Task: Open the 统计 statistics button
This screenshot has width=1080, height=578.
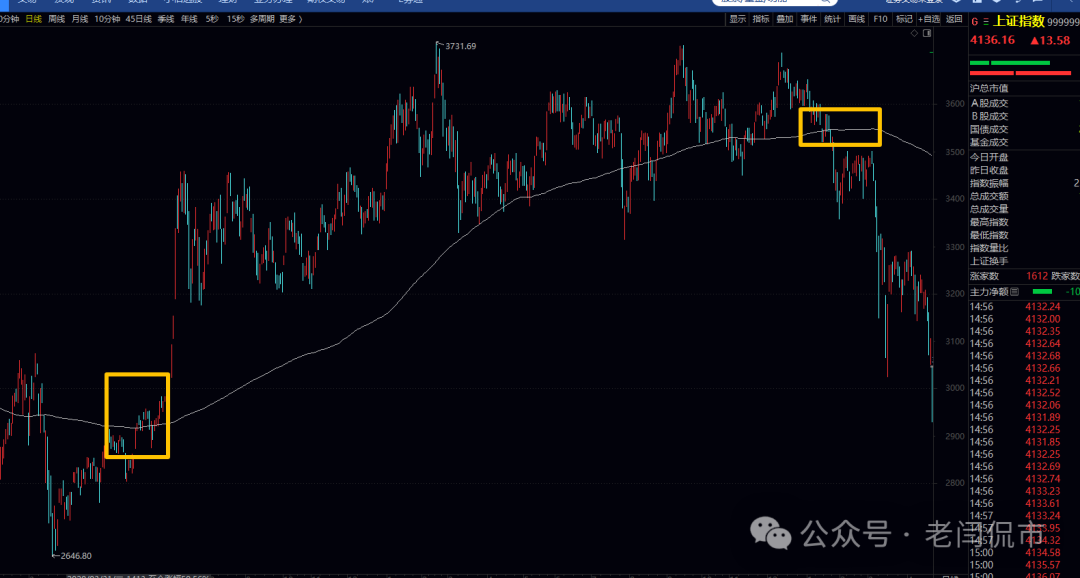Action: click(832, 19)
